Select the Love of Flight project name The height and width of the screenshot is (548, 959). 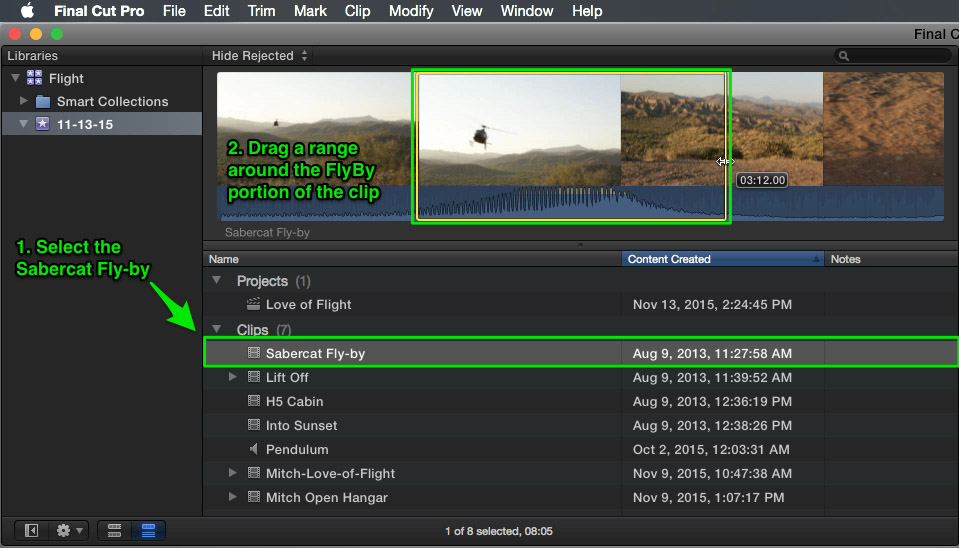308,305
